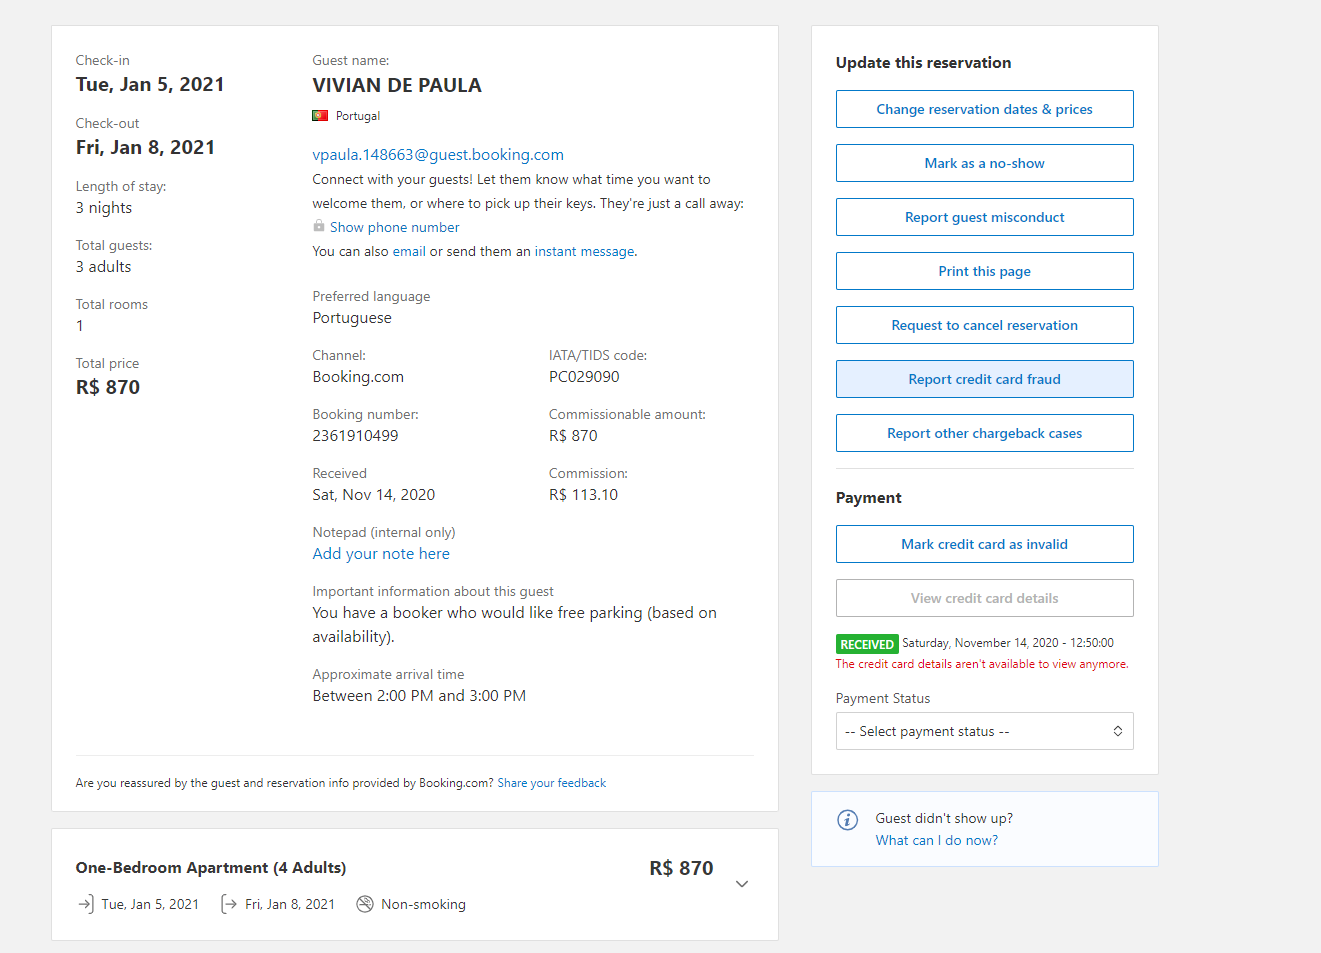This screenshot has width=1321, height=953.
Task: Click the green RECEIVED status badge
Action: click(866, 644)
